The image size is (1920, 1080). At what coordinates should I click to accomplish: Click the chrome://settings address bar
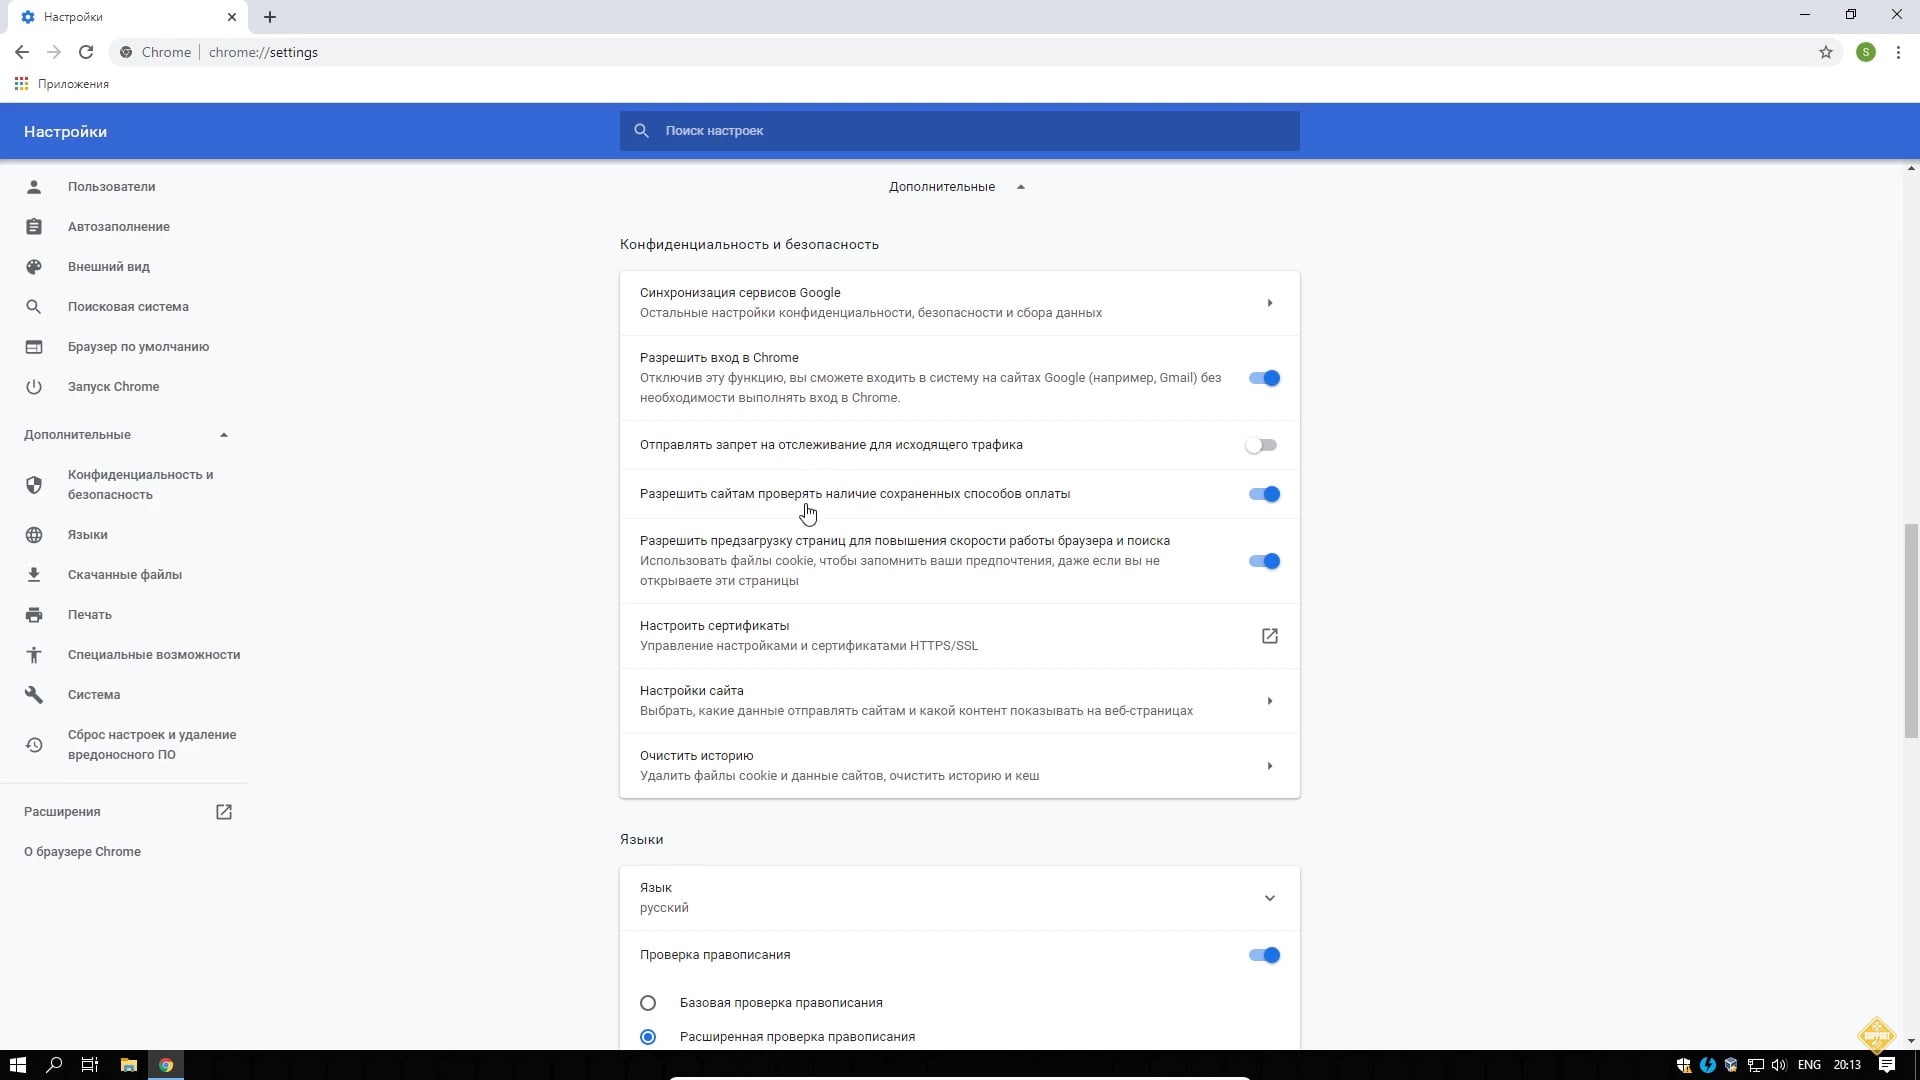coord(960,52)
